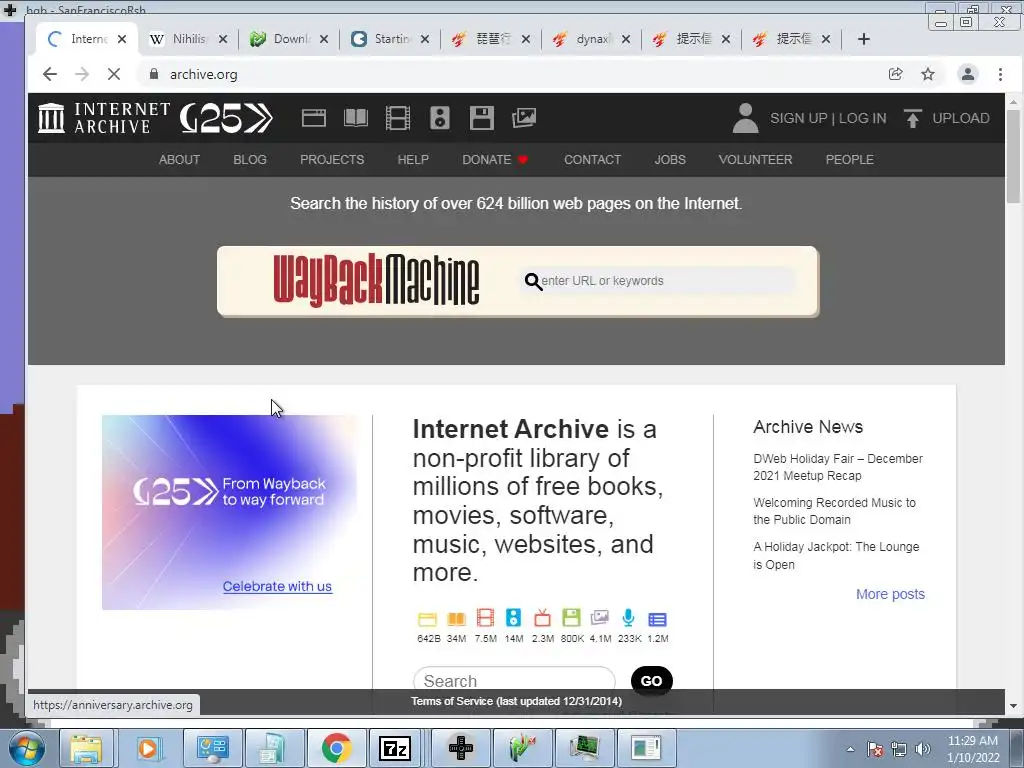The width and height of the screenshot is (1024, 768).
Task: Click the anniversary banner image
Action: 230,512
